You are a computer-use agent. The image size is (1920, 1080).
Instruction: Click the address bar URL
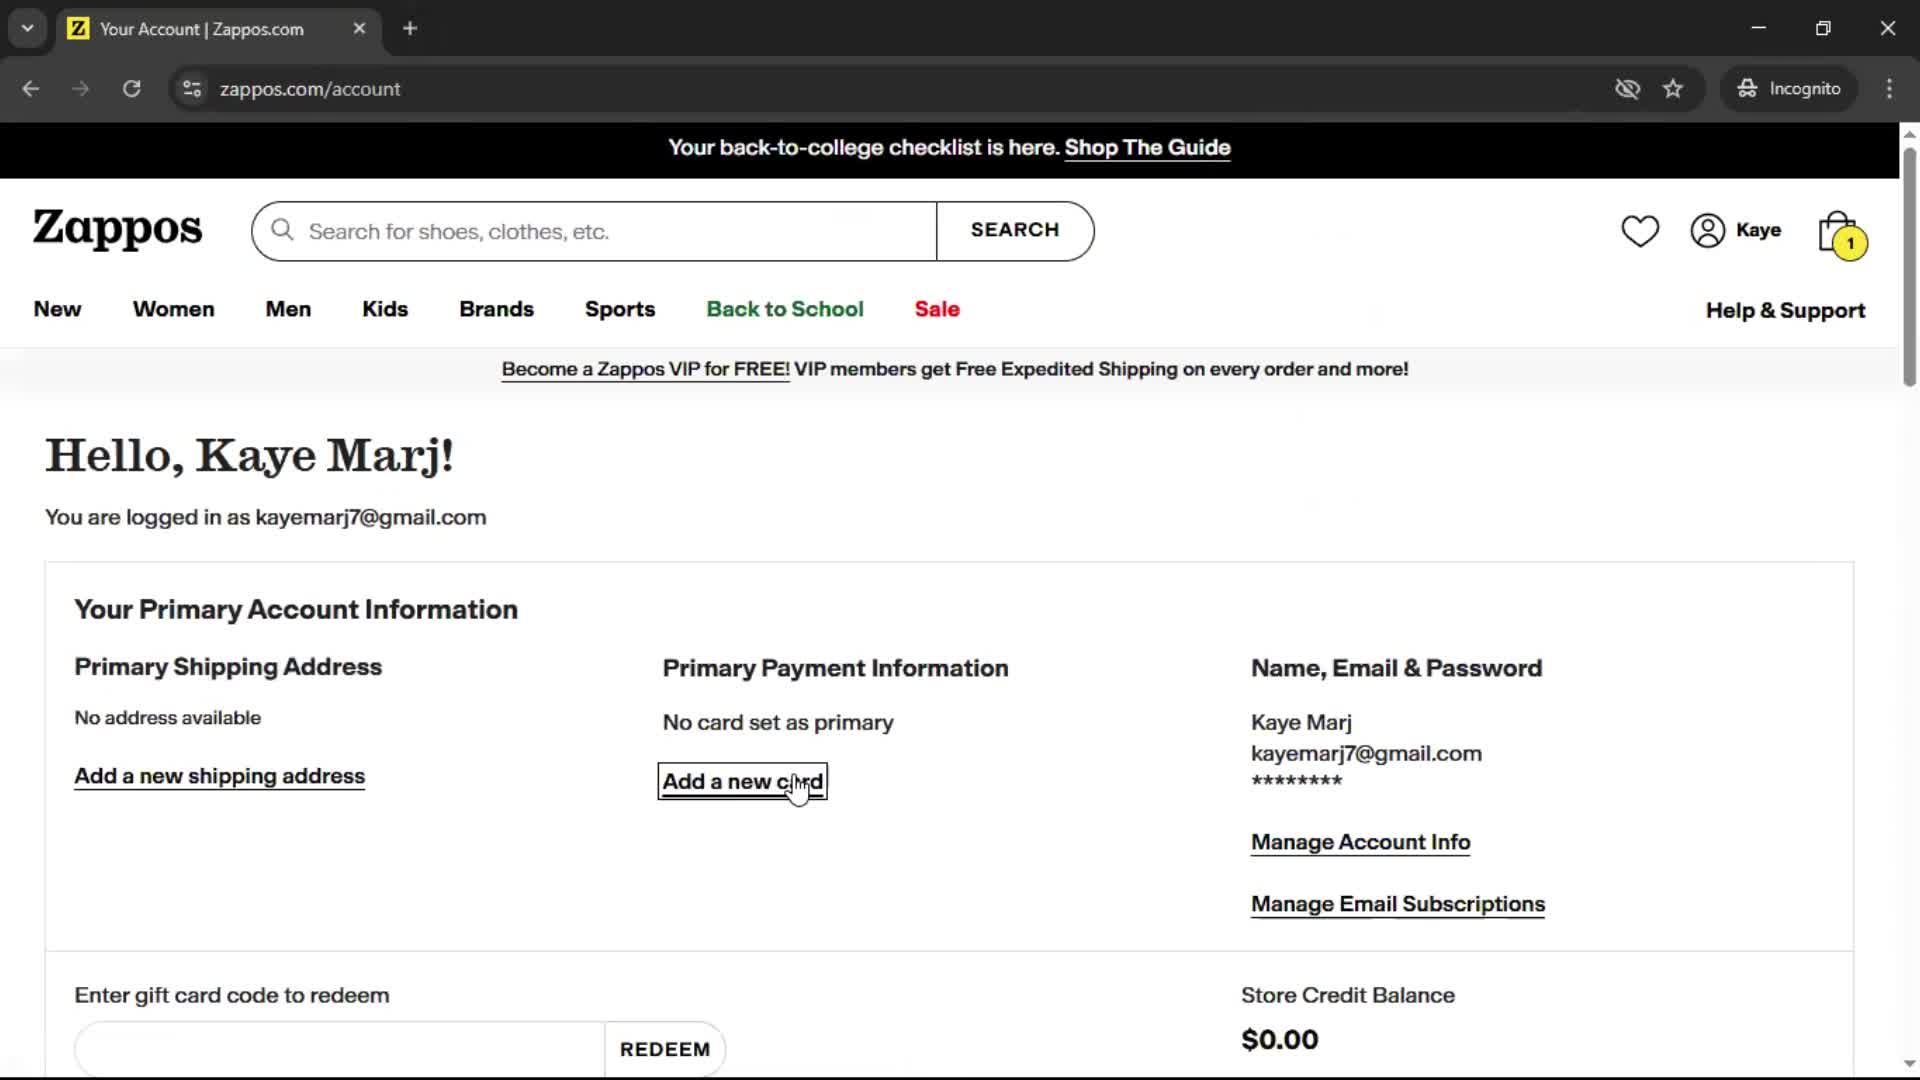[x=310, y=89]
